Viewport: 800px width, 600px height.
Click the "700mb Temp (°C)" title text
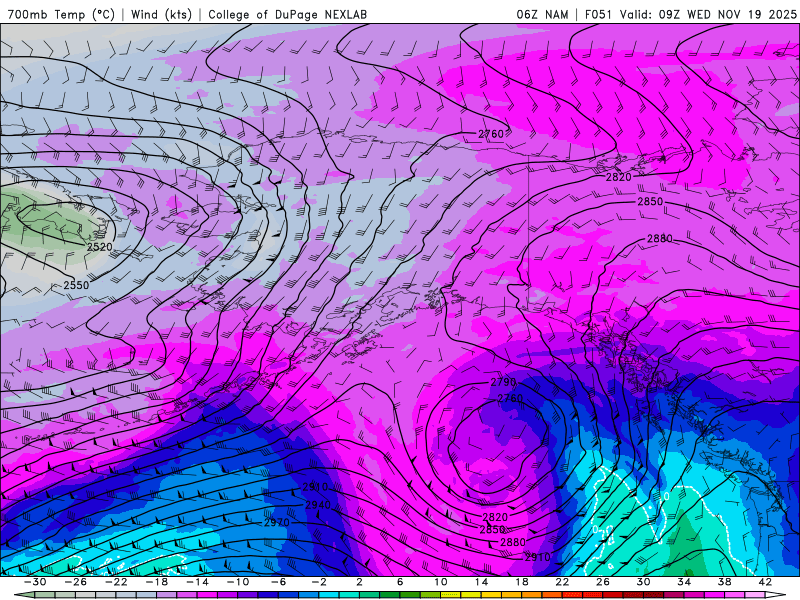pyautogui.click(x=62, y=14)
